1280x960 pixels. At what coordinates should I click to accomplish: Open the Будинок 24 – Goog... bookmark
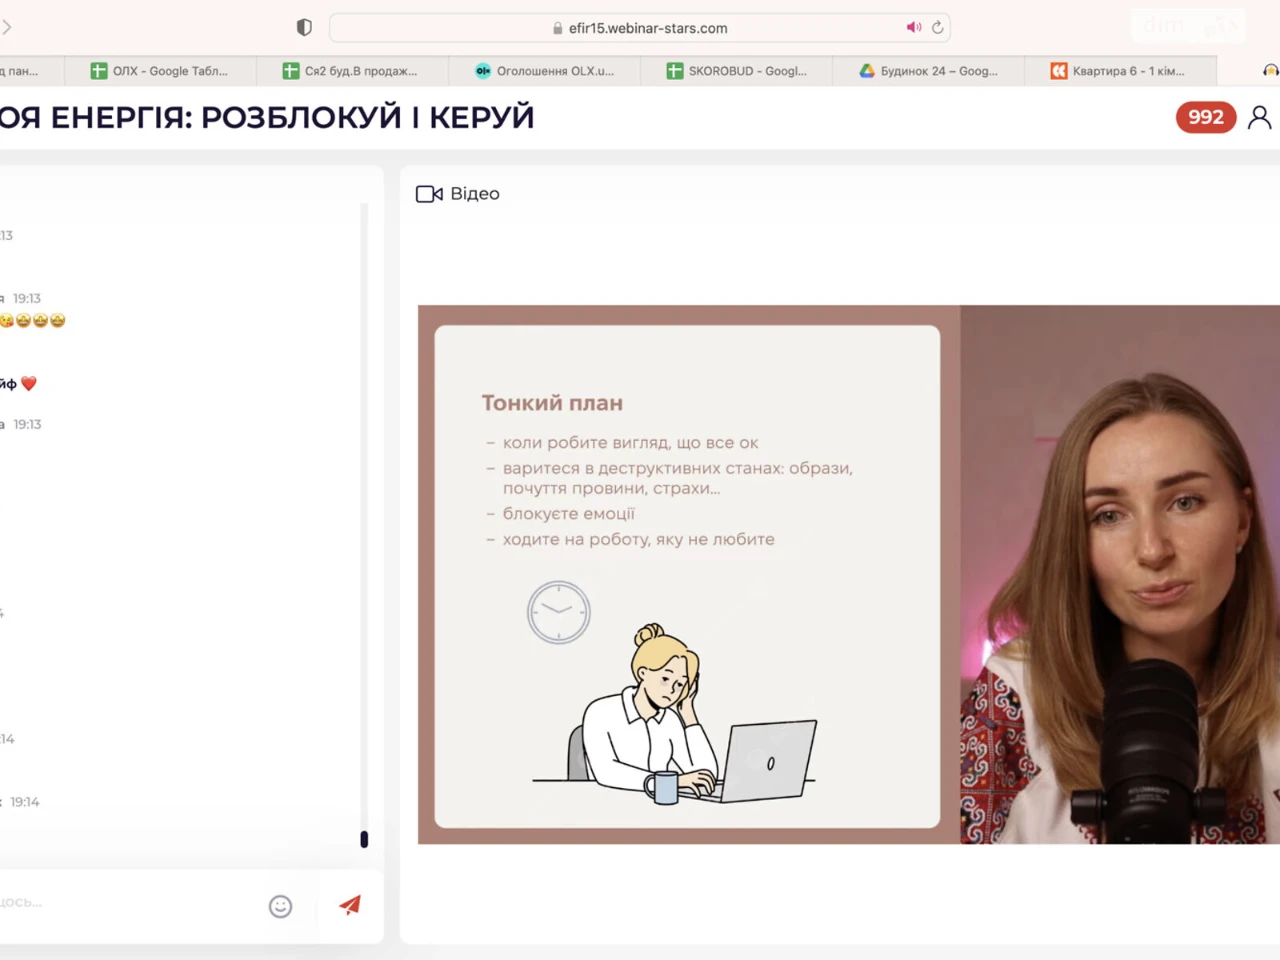point(928,71)
